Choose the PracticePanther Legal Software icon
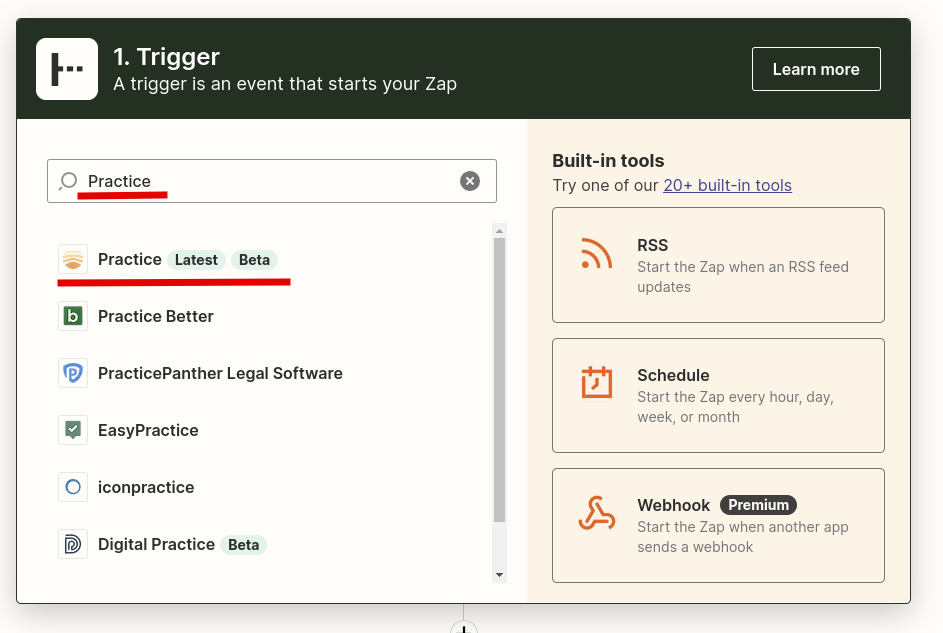Image resolution: width=943 pixels, height=633 pixels. (x=73, y=373)
